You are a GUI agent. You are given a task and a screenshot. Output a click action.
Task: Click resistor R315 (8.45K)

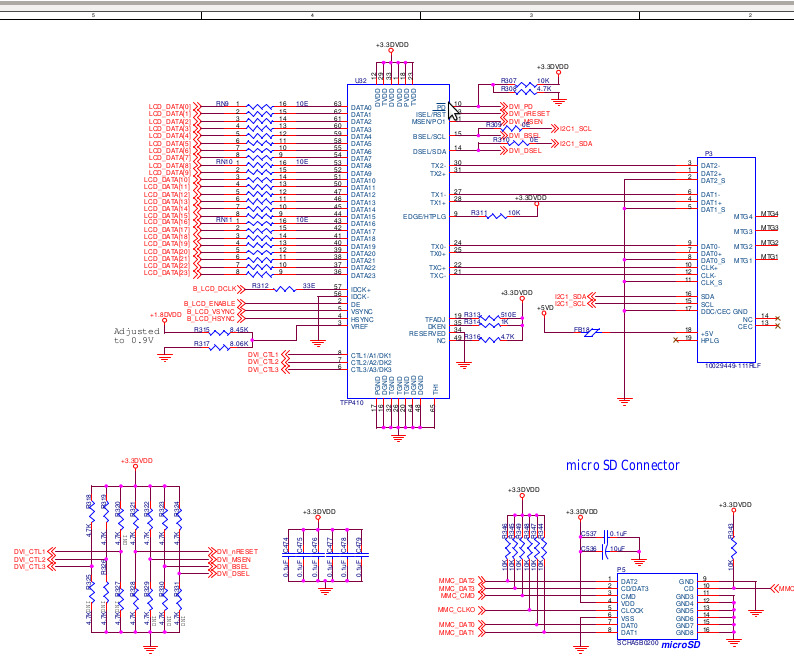point(219,332)
